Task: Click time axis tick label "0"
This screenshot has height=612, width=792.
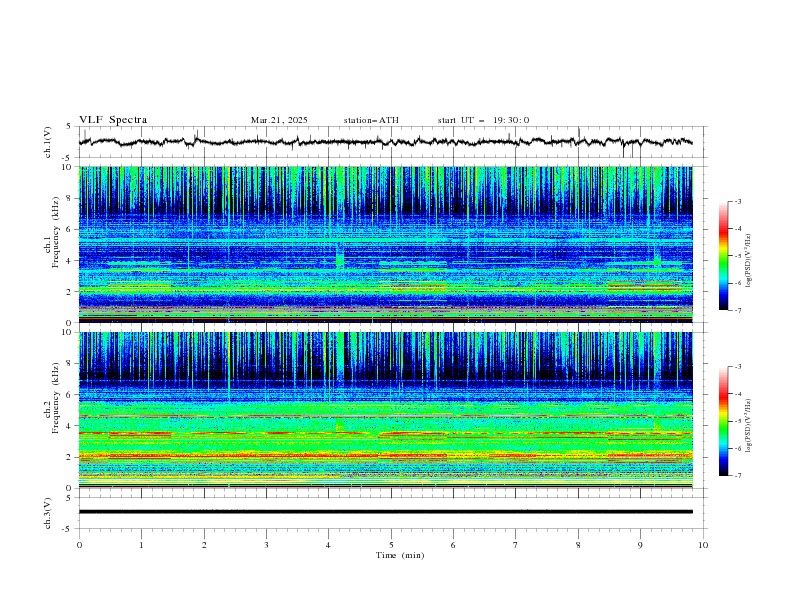Action: point(79,545)
